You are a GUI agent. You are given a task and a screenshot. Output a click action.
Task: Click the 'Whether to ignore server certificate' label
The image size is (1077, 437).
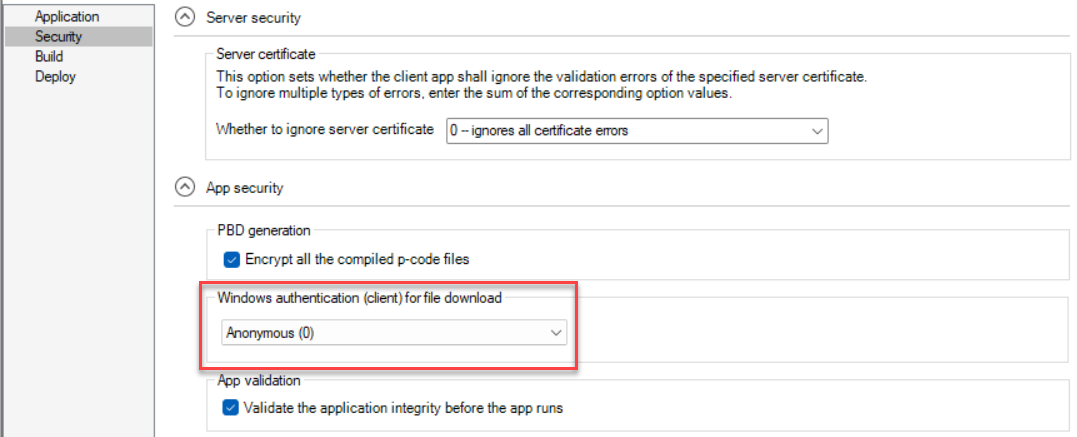click(x=325, y=130)
